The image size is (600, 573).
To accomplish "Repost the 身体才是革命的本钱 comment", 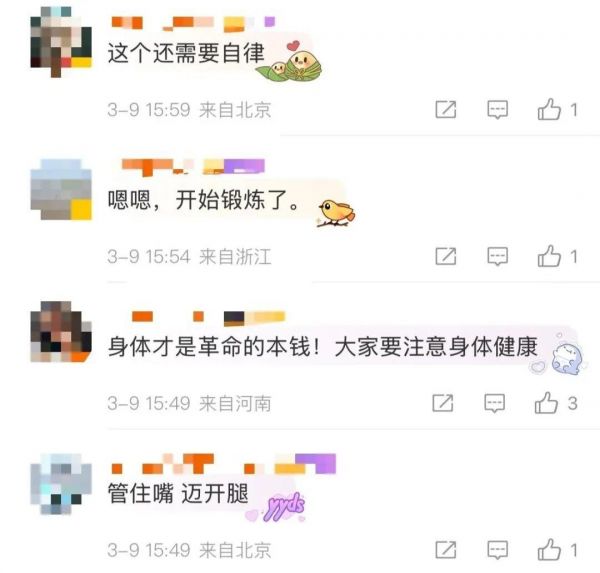I will pyautogui.click(x=443, y=403).
